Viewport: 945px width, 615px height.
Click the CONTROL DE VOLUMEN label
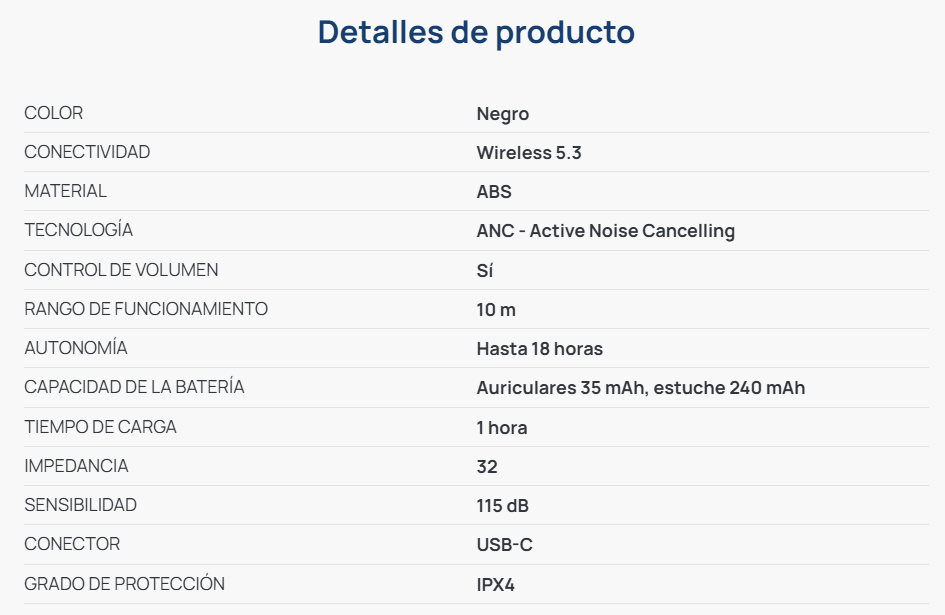coord(121,270)
